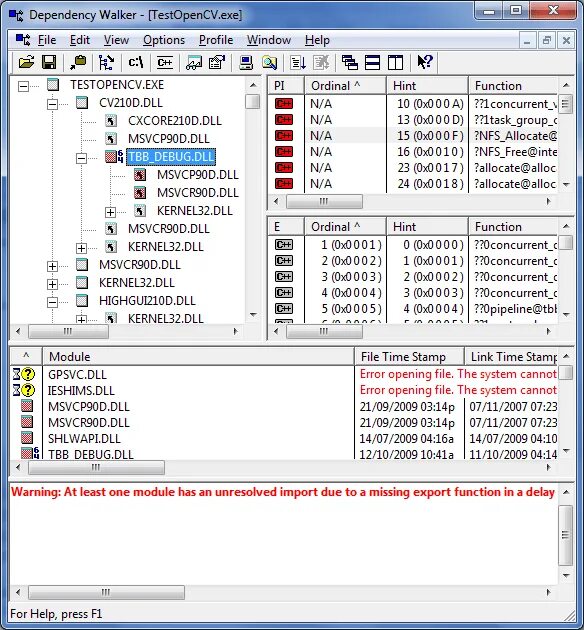This screenshot has height=630, width=584.
Task: Sort imports by Ordinal column header
Action: [x=345, y=86]
